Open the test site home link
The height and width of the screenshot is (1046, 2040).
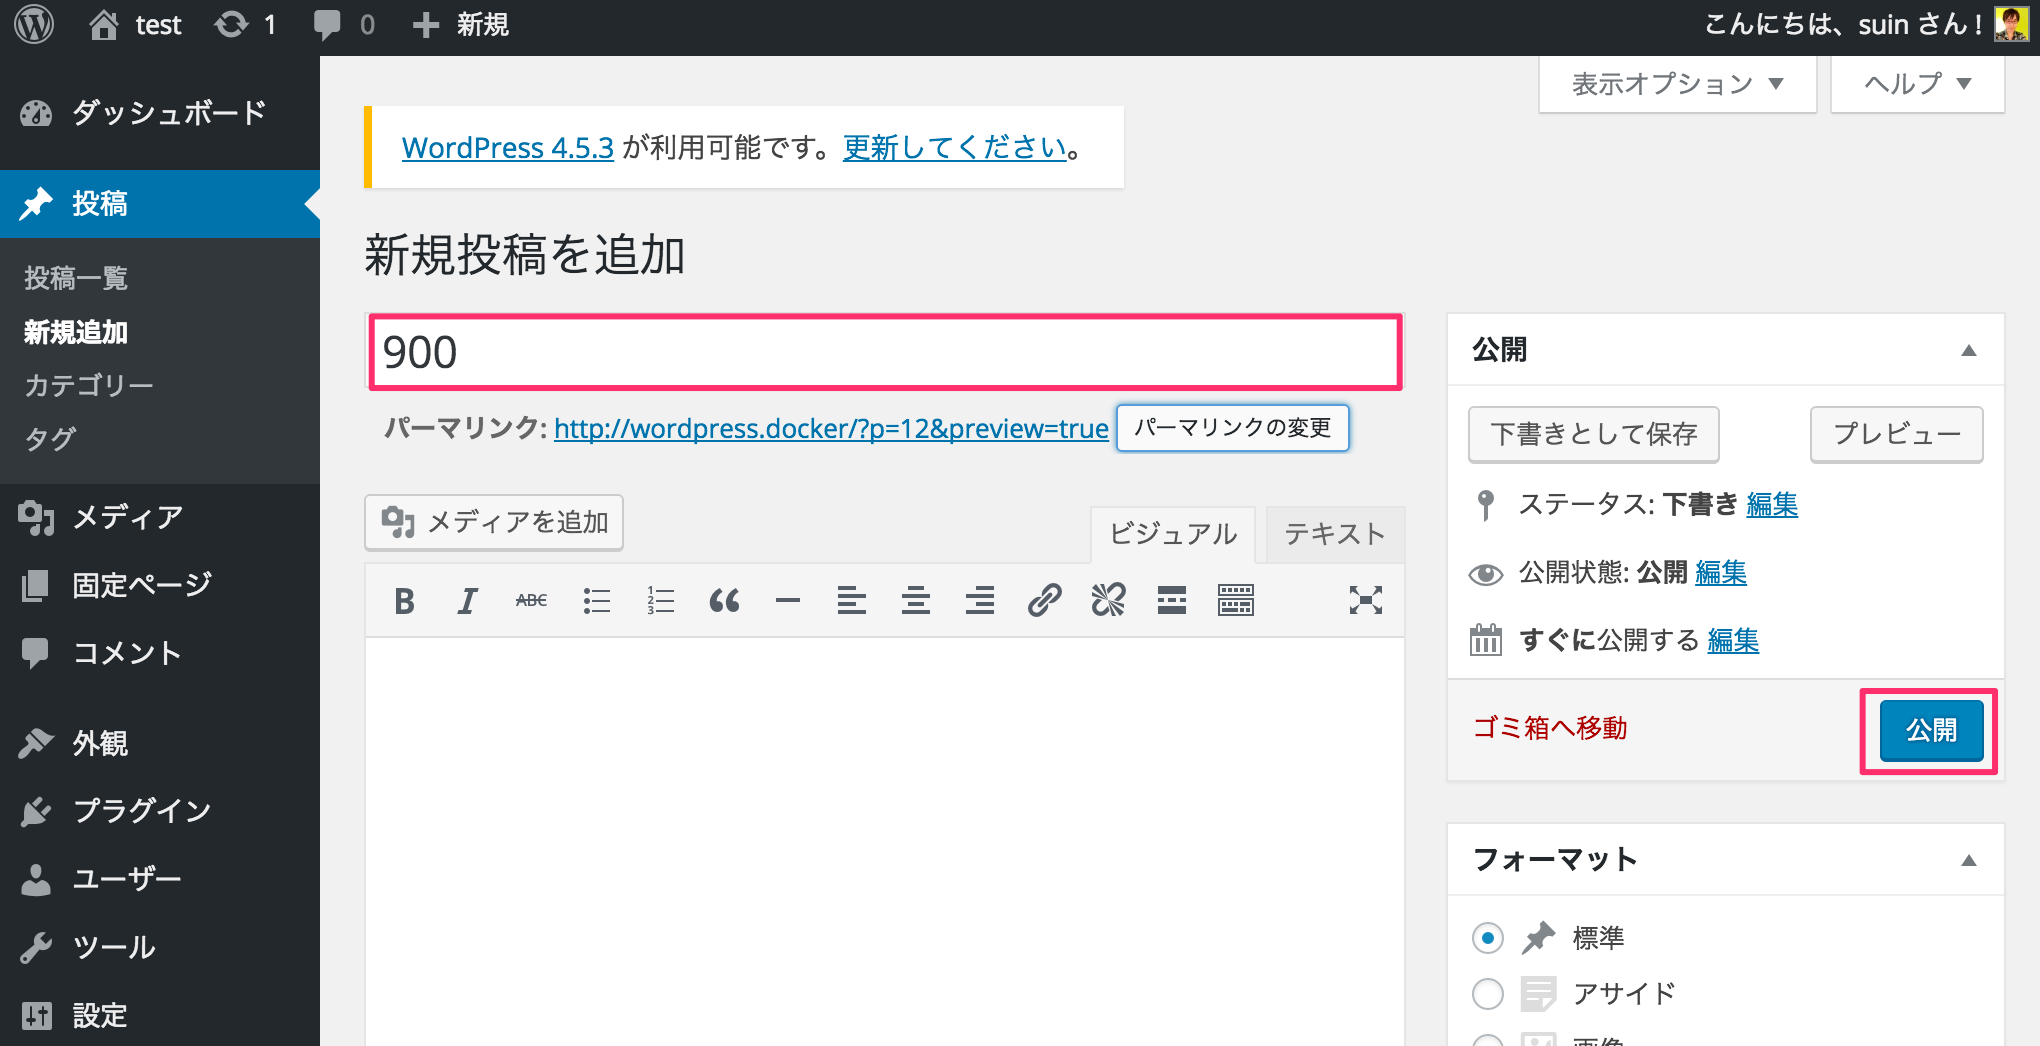click(135, 24)
